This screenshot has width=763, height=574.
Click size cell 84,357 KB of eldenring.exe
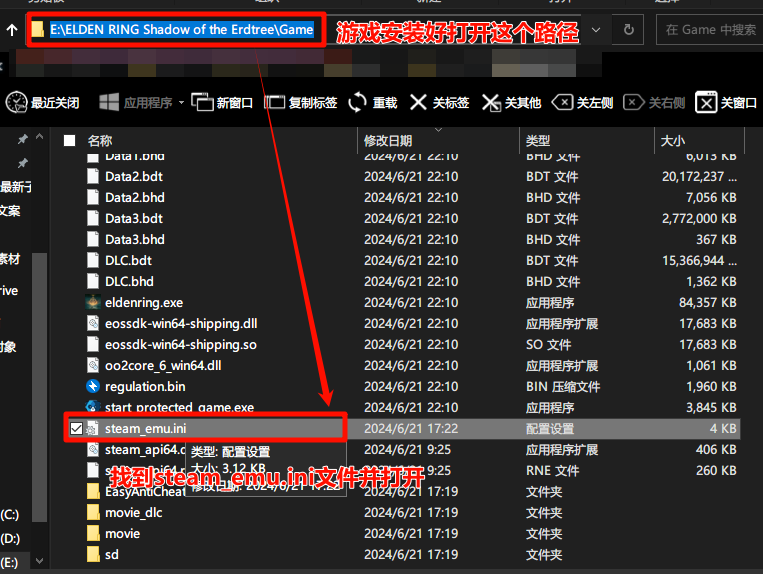click(708, 303)
